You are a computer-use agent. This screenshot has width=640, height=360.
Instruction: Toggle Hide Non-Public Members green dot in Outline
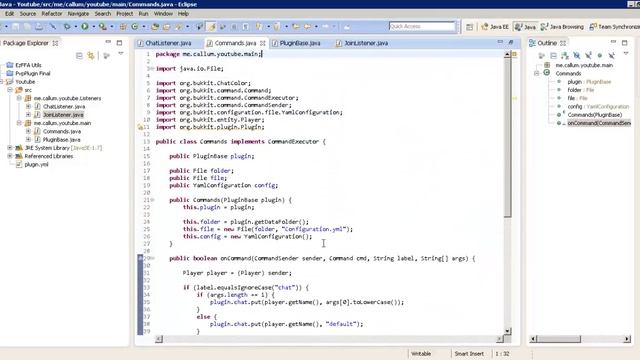click(x=600, y=56)
